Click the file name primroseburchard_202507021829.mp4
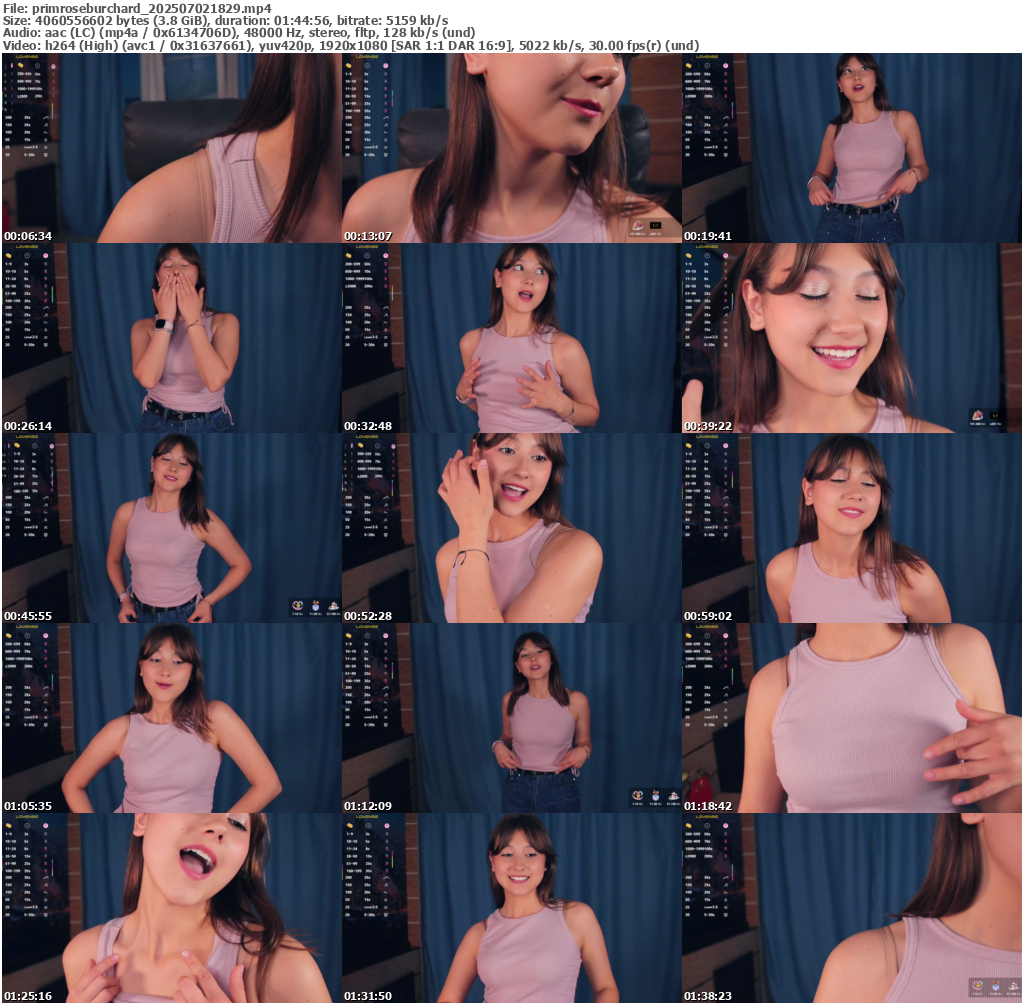 (x=152, y=8)
